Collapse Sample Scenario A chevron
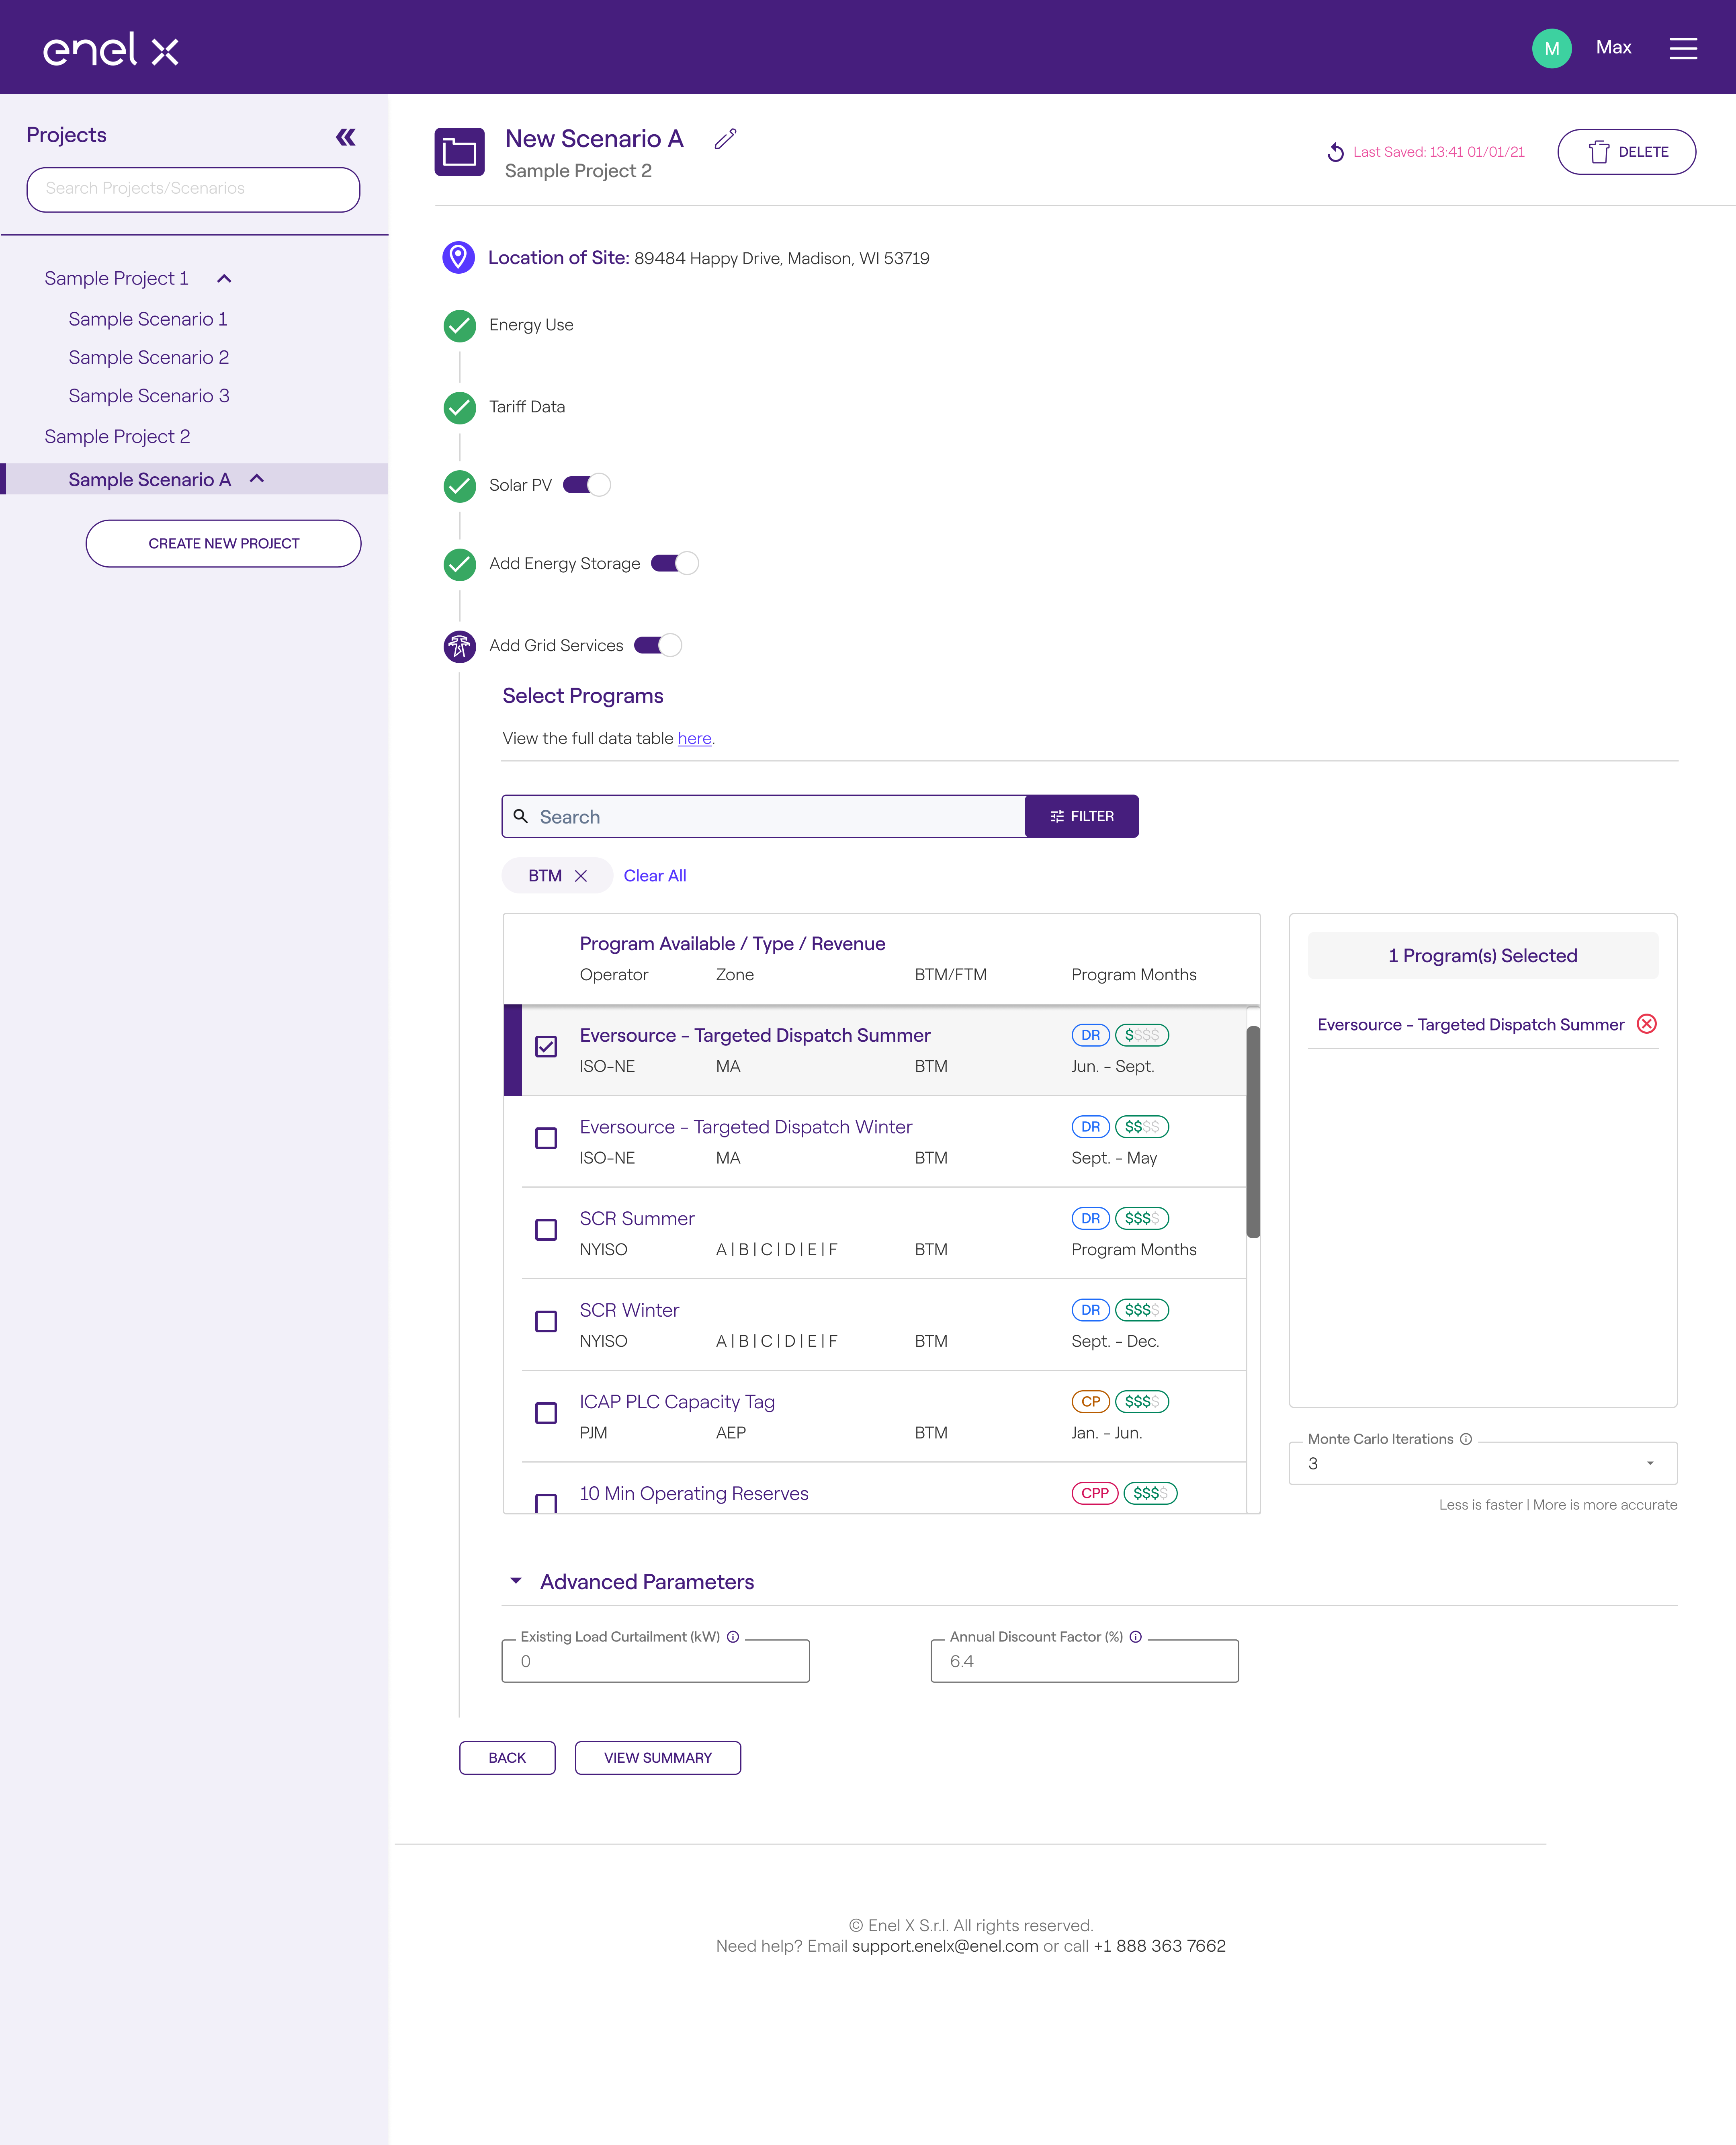 [x=257, y=479]
